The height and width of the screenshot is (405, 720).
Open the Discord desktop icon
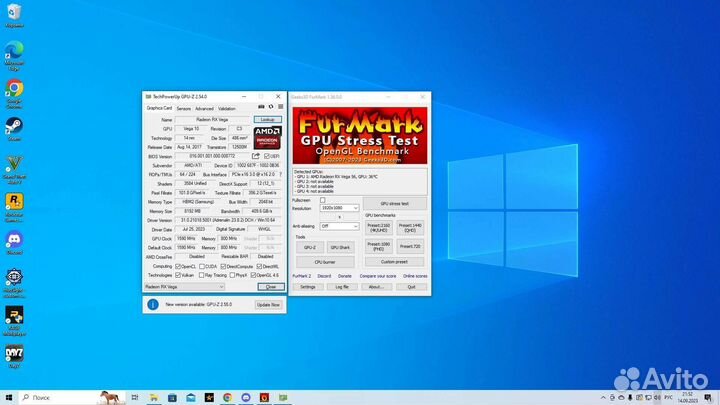(15, 240)
